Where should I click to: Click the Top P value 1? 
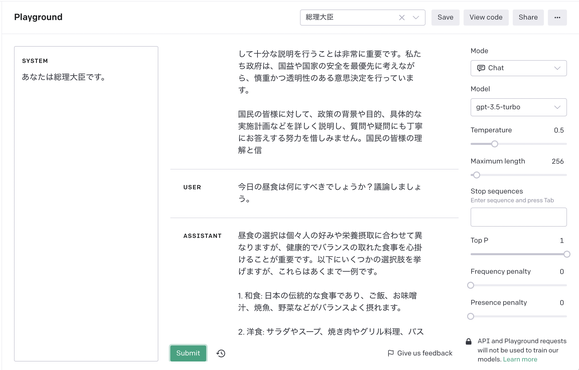click(562, 240)
